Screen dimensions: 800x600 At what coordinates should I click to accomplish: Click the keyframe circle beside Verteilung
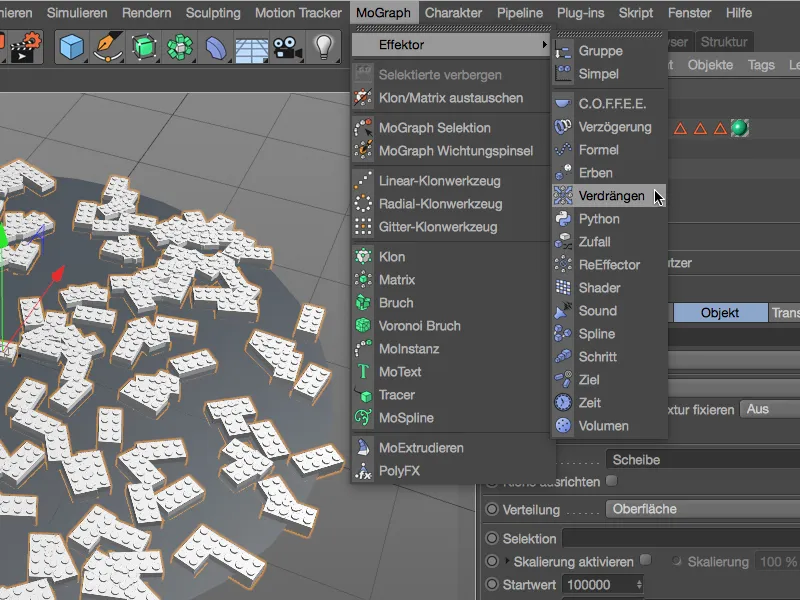(494, 508)
